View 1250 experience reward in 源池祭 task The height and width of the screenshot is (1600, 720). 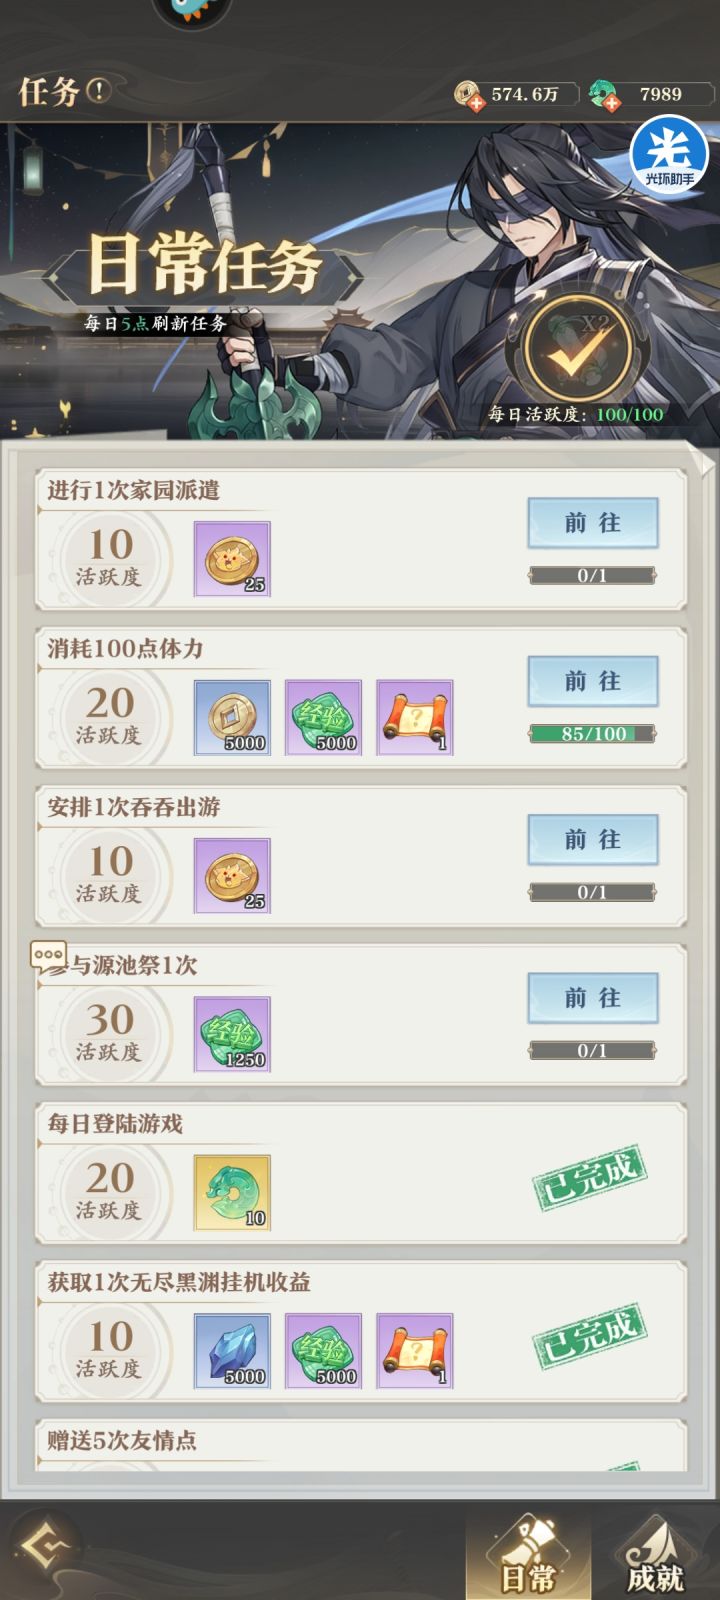(x=232, y=1034)
